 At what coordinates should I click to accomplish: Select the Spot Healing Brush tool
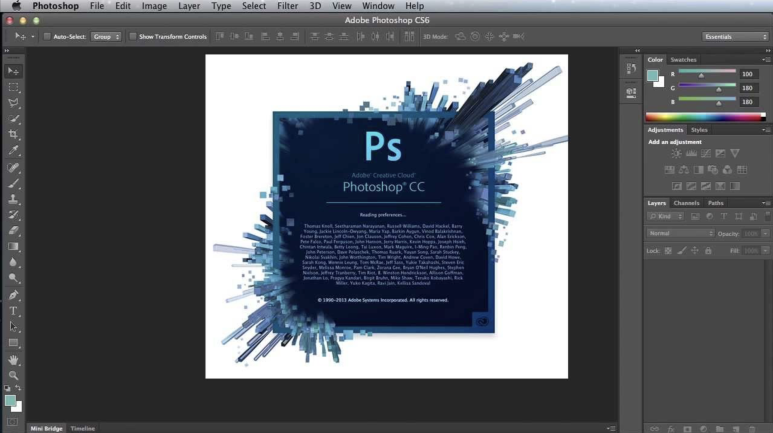tap(13, 168)
